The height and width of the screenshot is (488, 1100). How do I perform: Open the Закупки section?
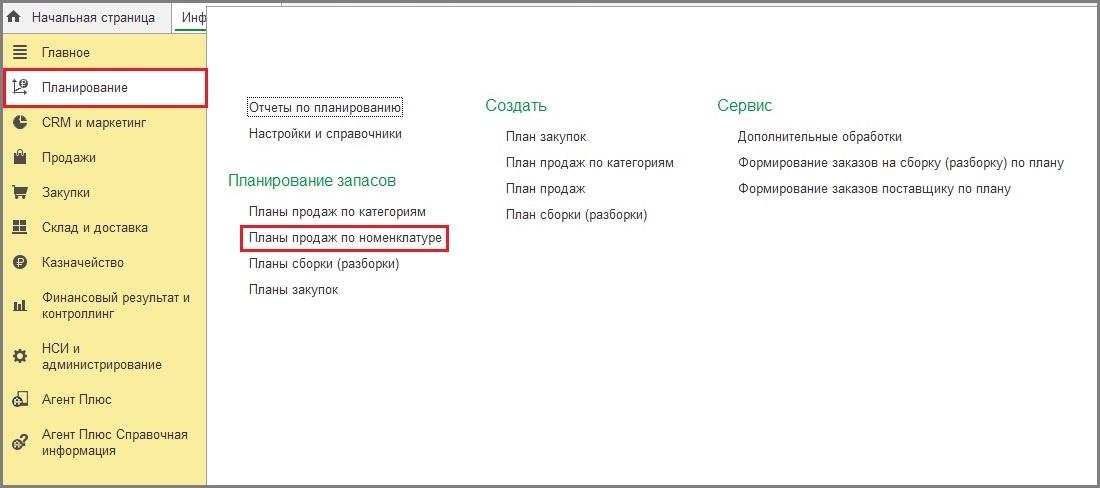pos(66,193)
